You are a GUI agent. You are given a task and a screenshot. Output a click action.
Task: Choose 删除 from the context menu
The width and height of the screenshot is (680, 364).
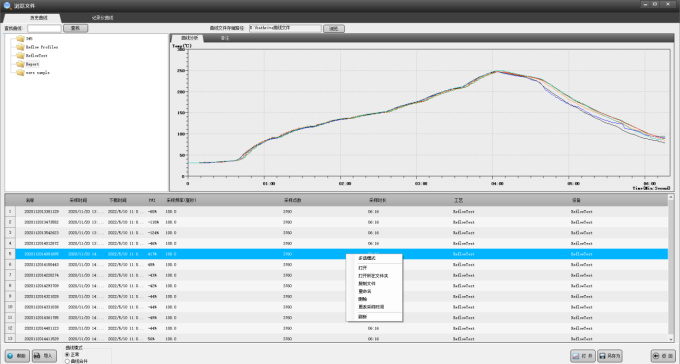coord(363,299)
